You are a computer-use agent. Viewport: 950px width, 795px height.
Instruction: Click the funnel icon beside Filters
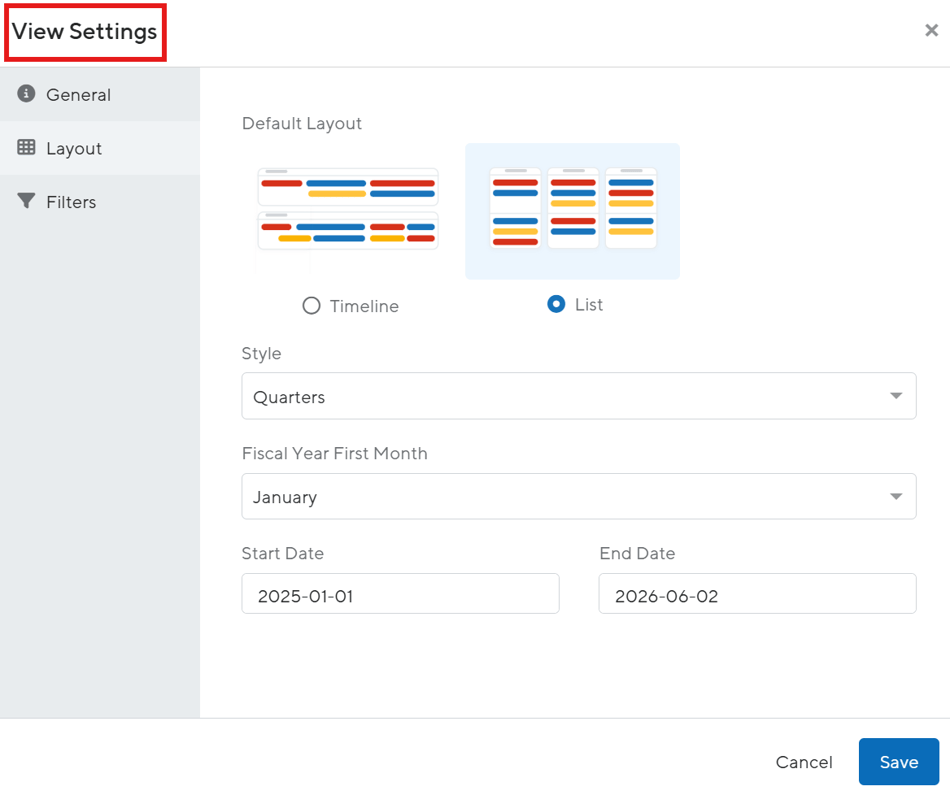[27, 201]
